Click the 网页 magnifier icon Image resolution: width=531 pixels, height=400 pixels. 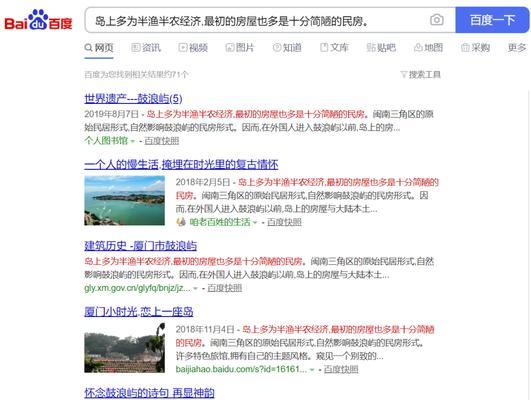[x=88, y=48]
